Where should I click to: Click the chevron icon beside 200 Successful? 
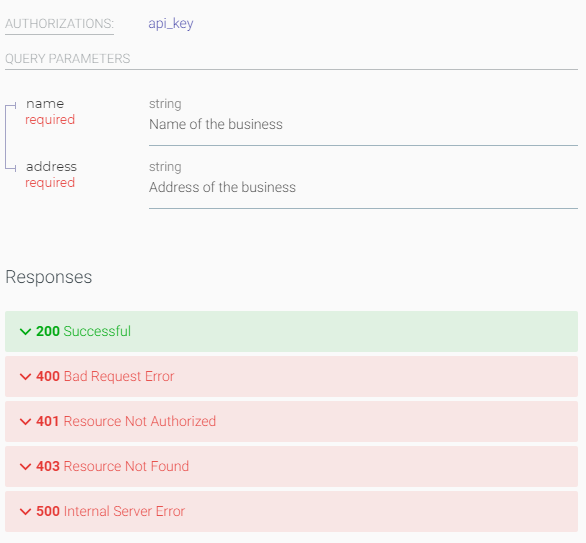[x=25, y=331]
